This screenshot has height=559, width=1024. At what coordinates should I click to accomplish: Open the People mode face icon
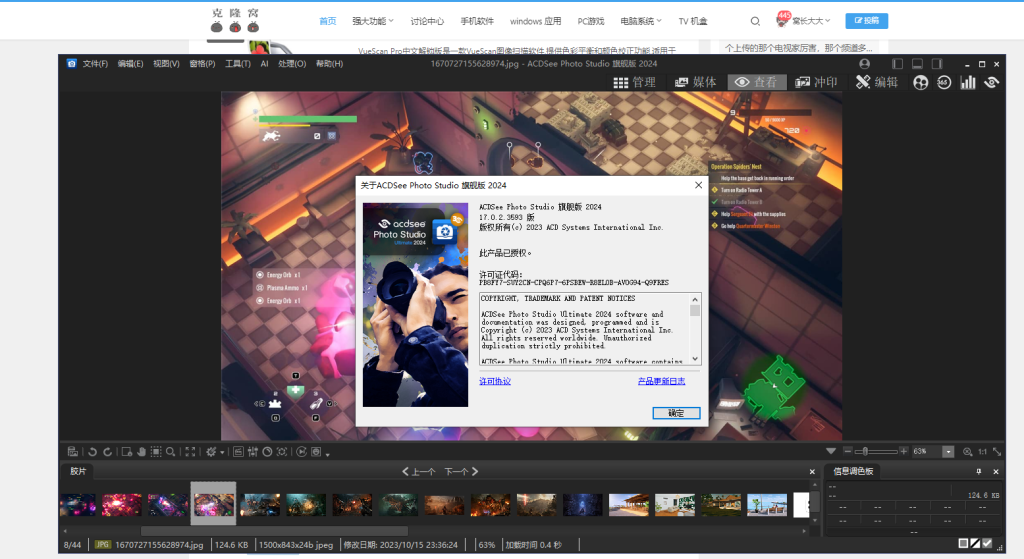920,82
